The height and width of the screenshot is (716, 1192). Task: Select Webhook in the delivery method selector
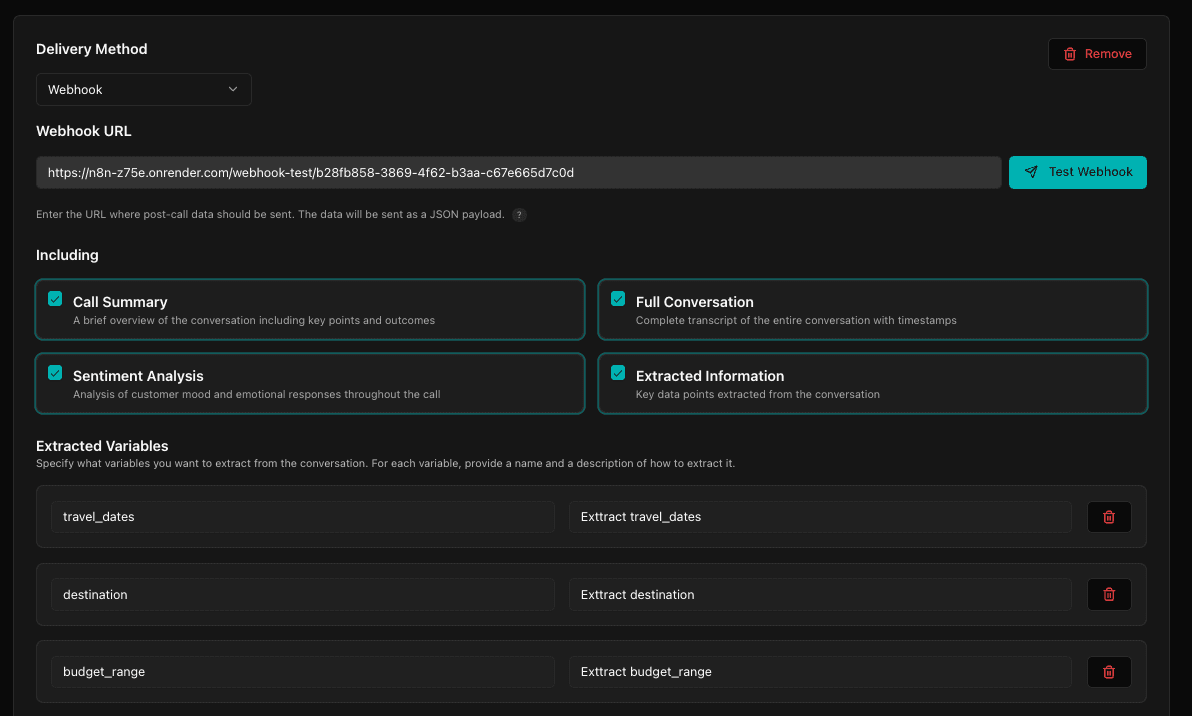[x=143, y=89]
